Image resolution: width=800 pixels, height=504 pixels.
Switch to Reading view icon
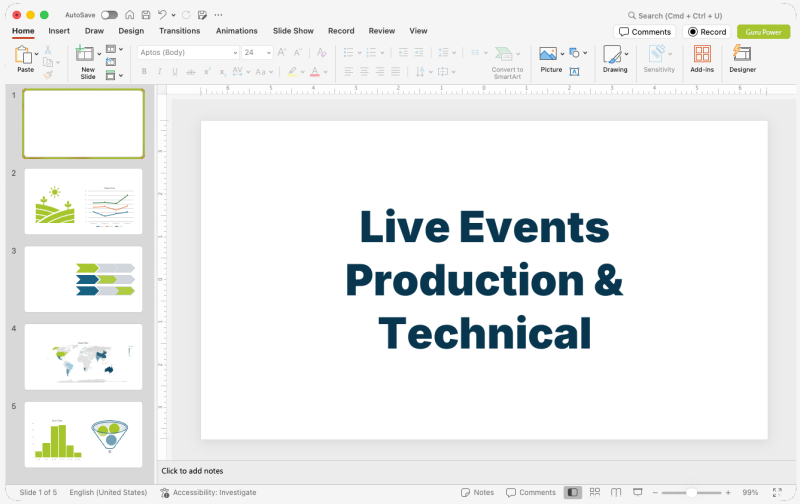[616, 492]
